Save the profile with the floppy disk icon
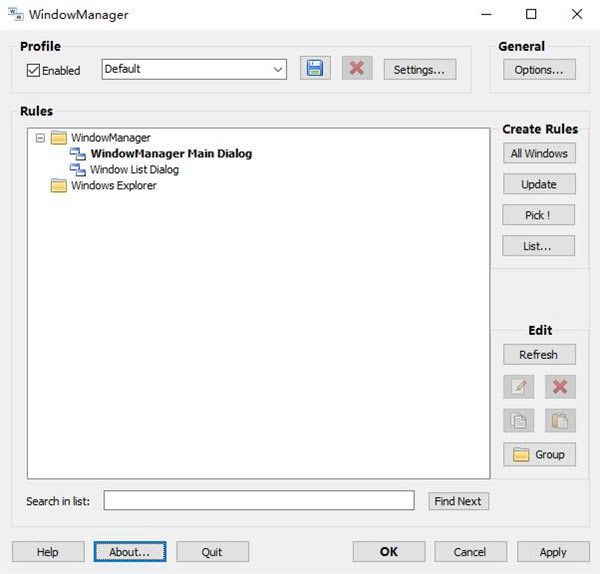Image resolution: width=600 pixels, height=574 pixels. [x=315, y=68]
